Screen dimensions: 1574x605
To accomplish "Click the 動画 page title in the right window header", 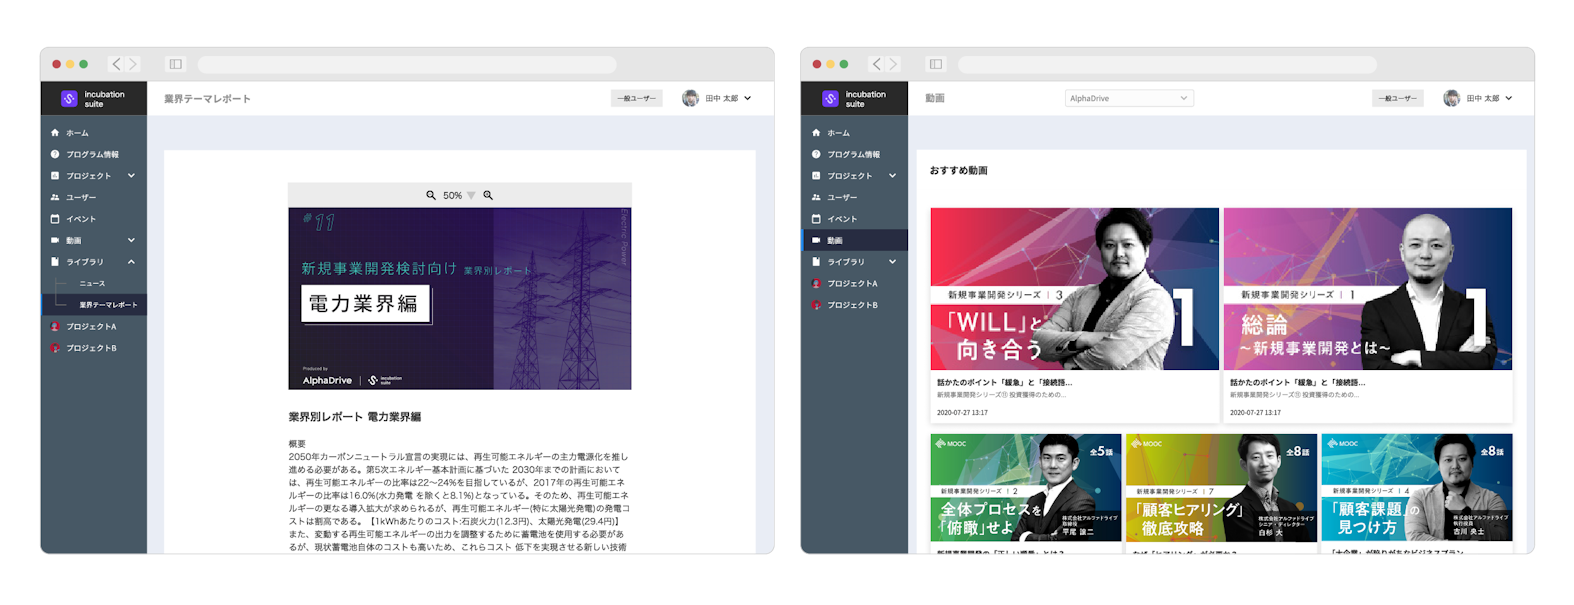I will [935, 98].
